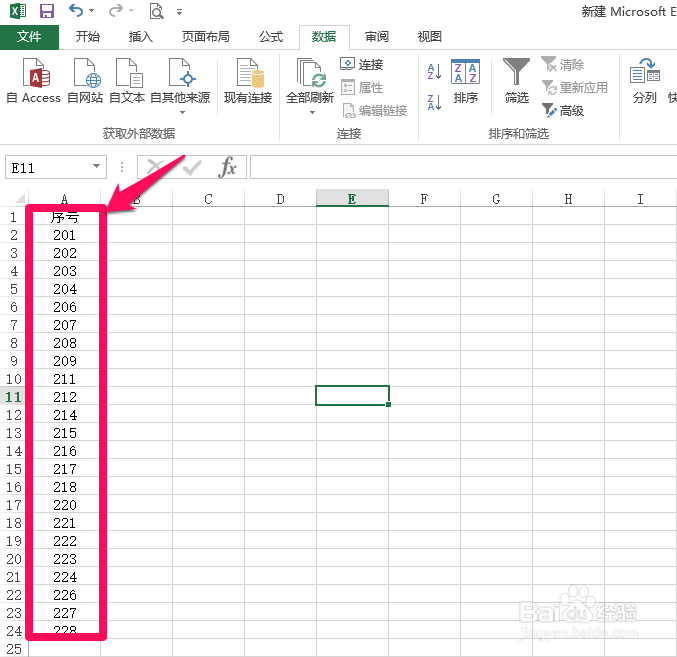Import data from website (自网站)
Image resolution: width=677 pixels, height=657 pixels.
[85, 81]
